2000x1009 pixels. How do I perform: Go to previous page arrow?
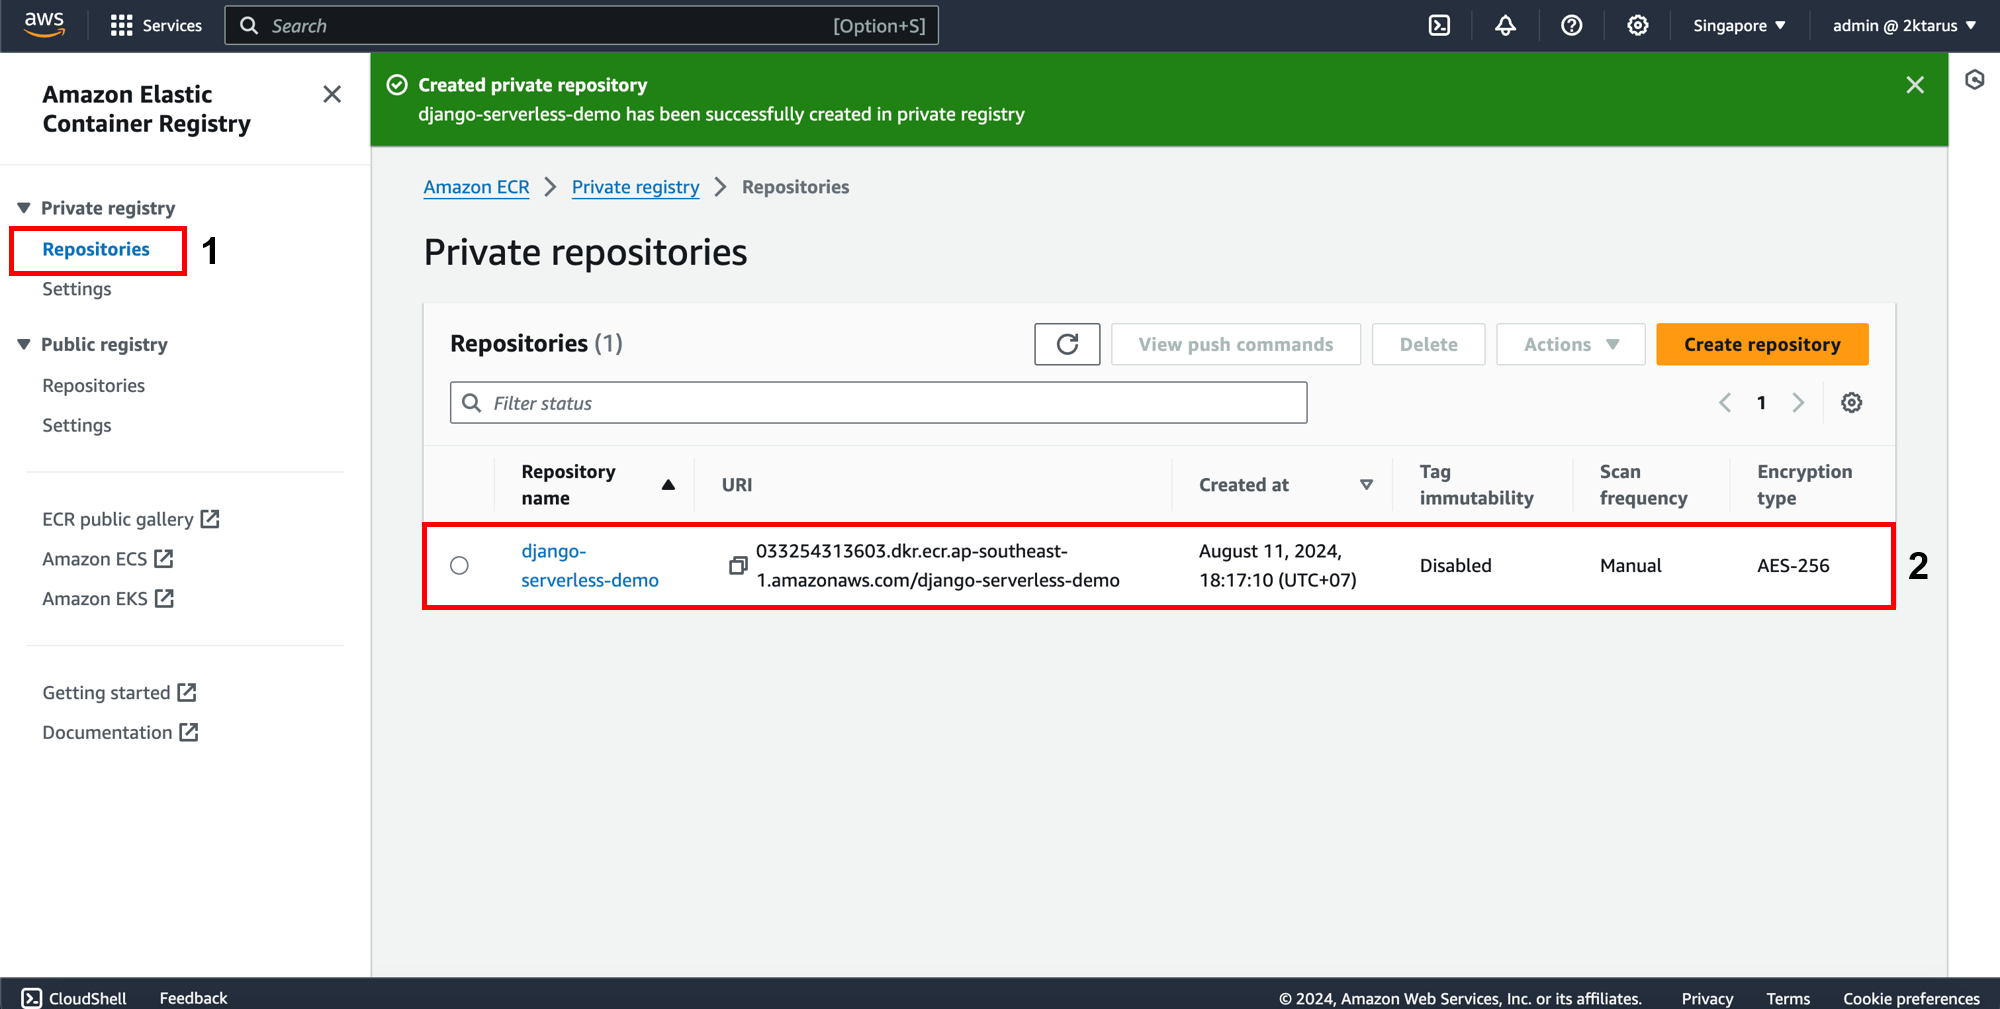coord(1725,403)
